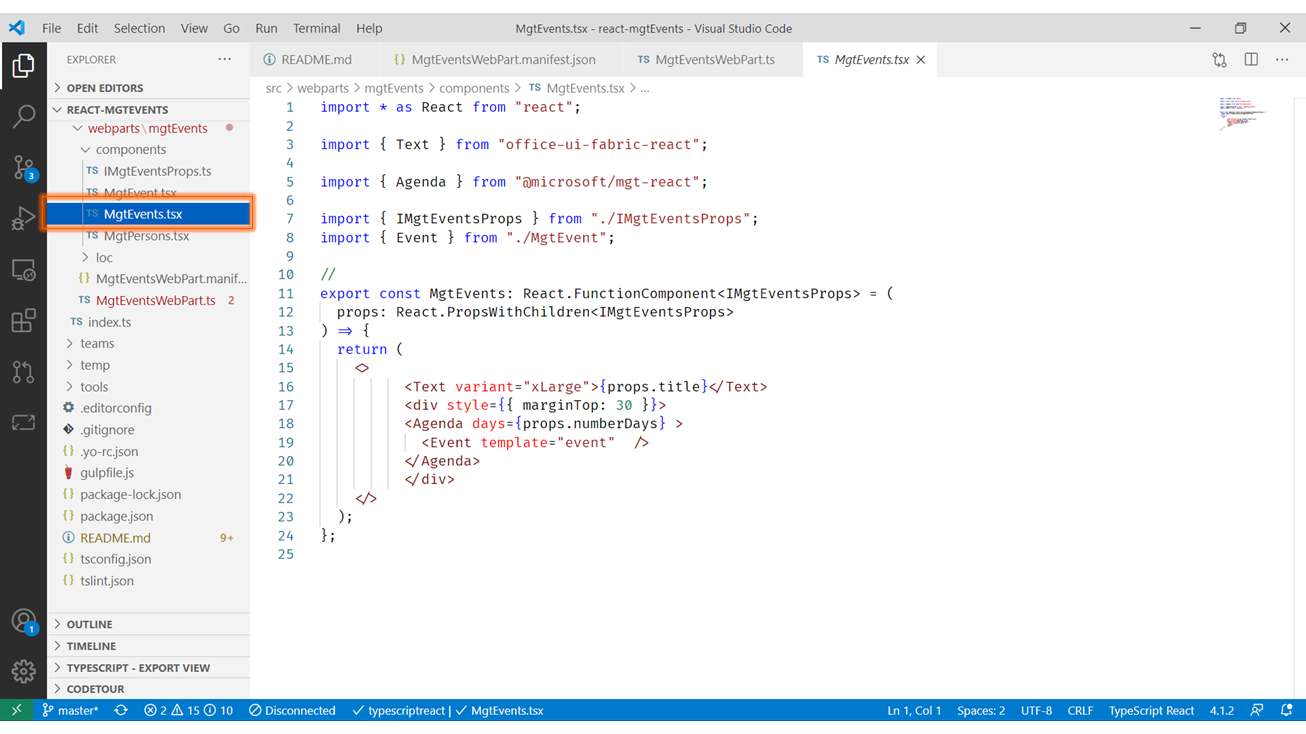Expand the OUTLINE section
1306x734 pixels.
90,624
